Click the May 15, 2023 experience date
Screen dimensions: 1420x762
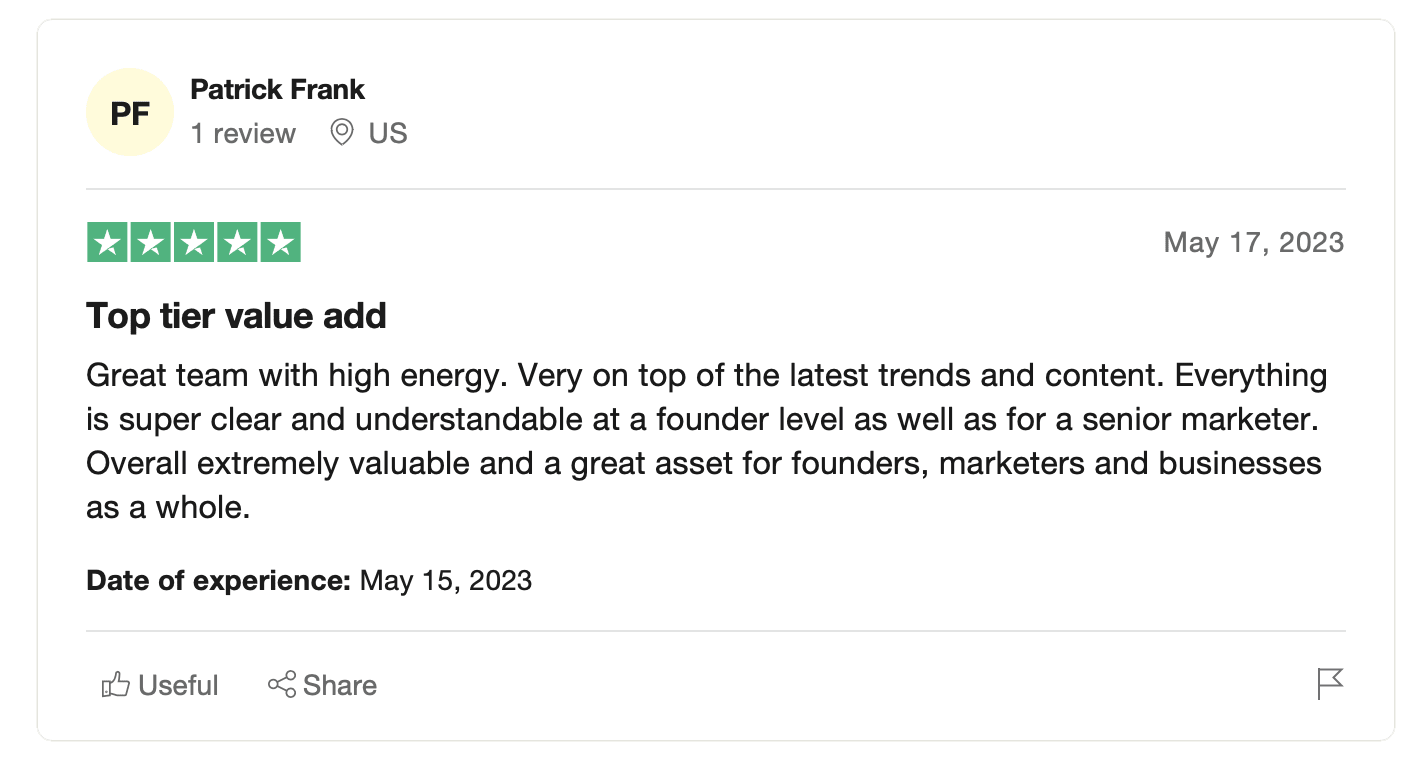coord(445,581)
